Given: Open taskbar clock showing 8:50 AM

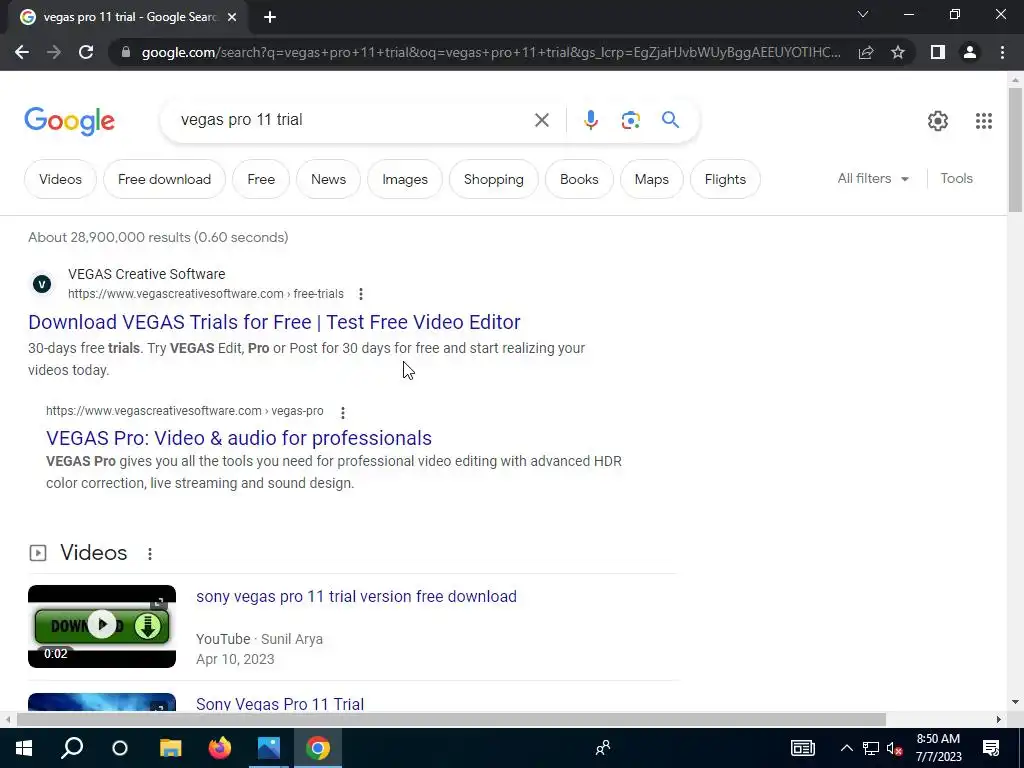Looking at the screenshot, I should coord(938,748).
